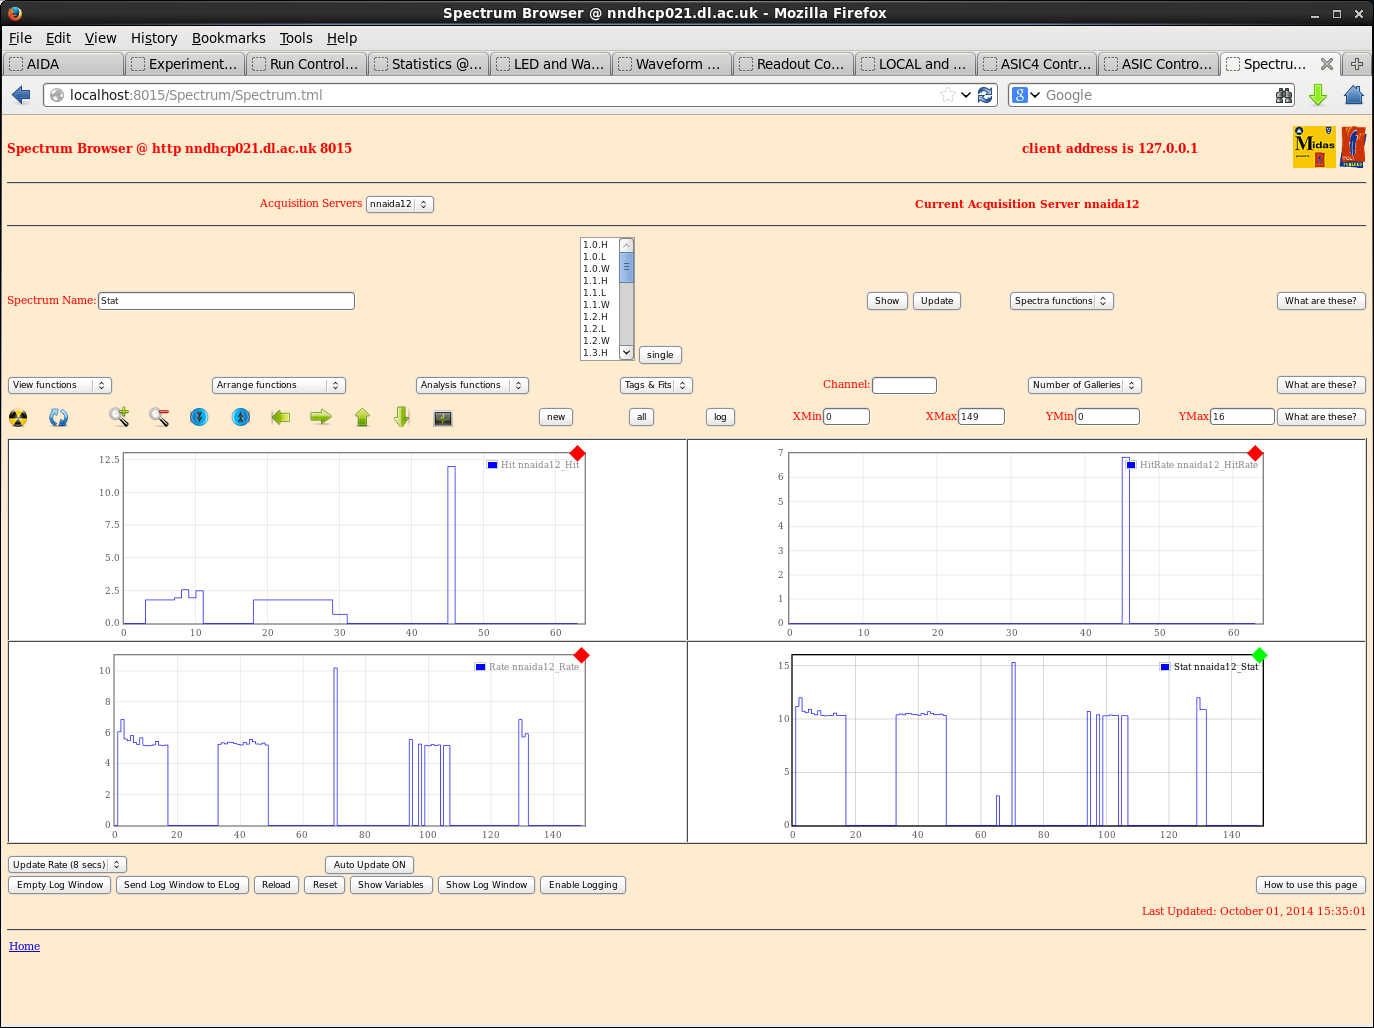Switch to the AIDA tab

[64, 64]
